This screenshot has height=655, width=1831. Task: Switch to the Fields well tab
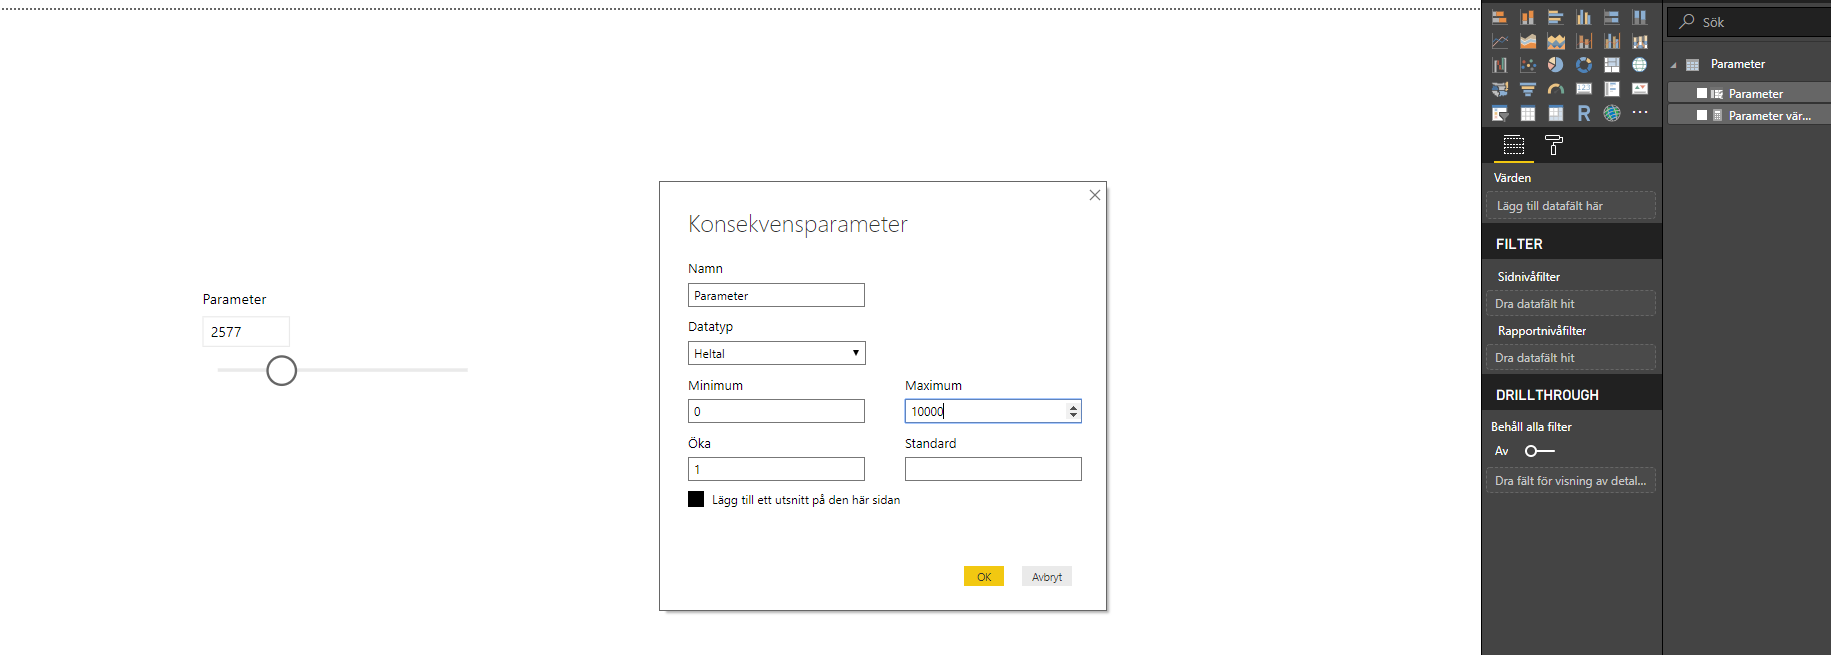1514,145
